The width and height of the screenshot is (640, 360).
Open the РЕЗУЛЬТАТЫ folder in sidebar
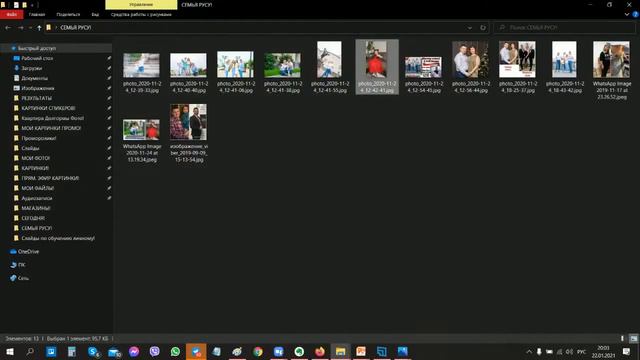point(37,98)
